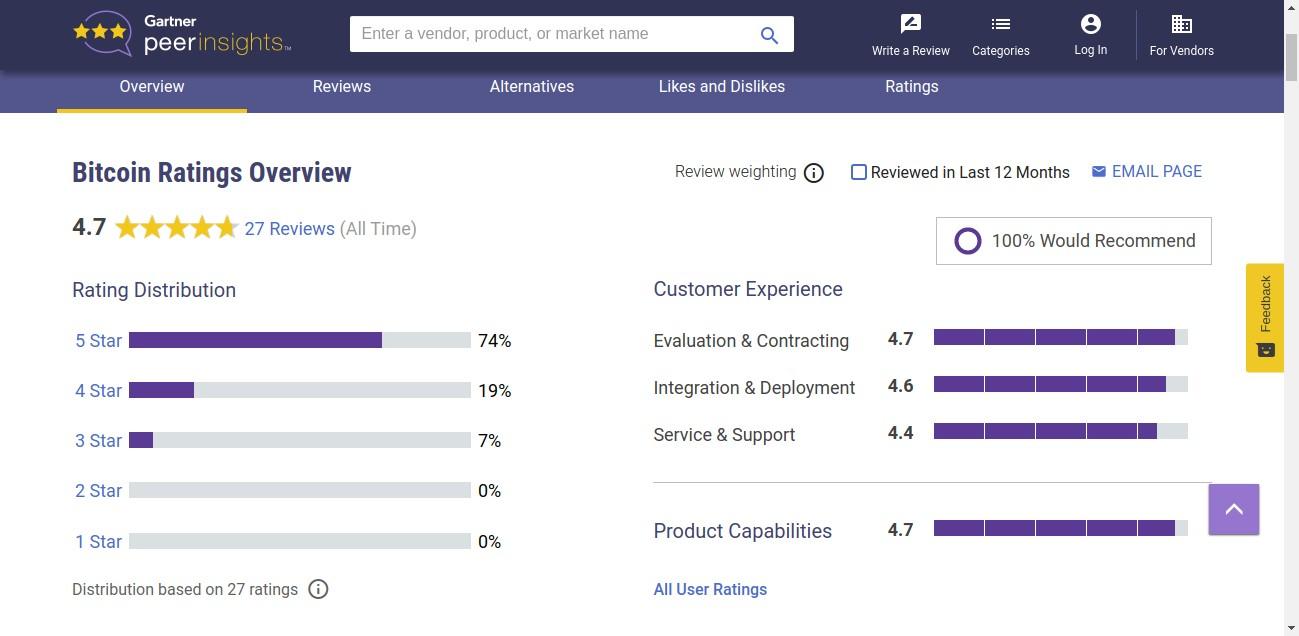Filter by 5 Star reviews
1299x636 pixels.
(98, 341)
